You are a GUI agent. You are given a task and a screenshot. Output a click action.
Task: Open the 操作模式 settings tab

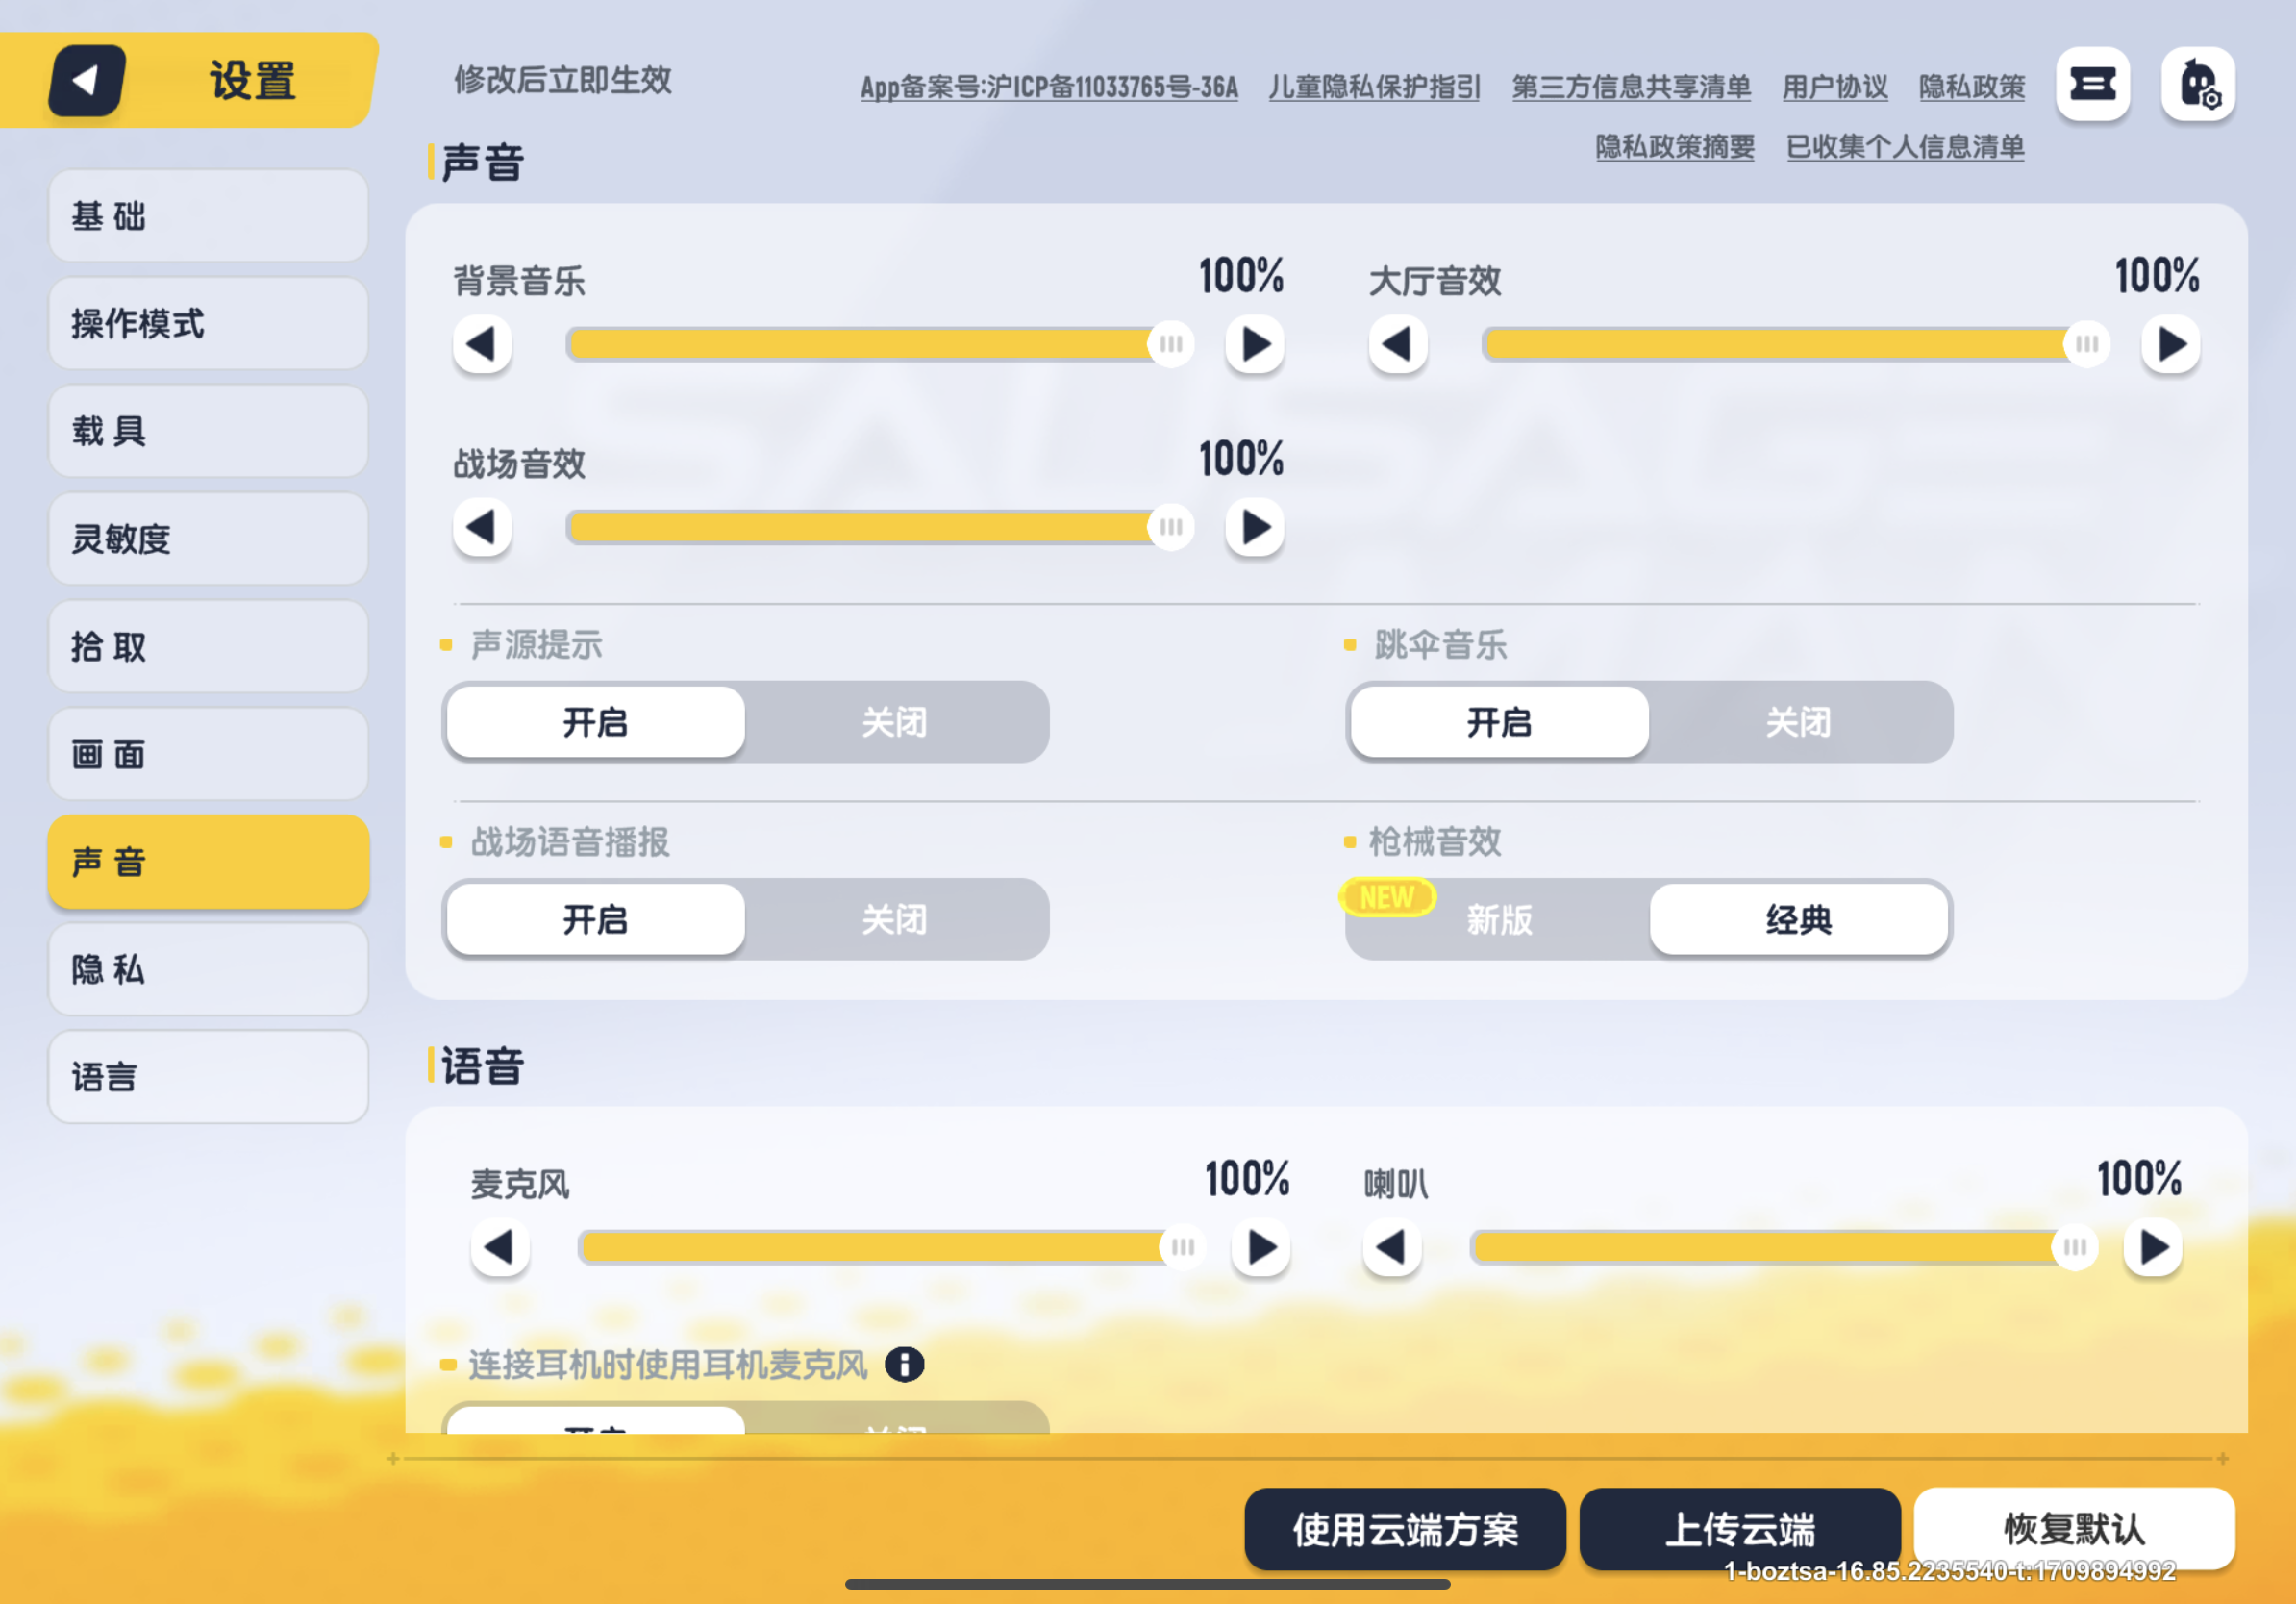pos(208,324)
